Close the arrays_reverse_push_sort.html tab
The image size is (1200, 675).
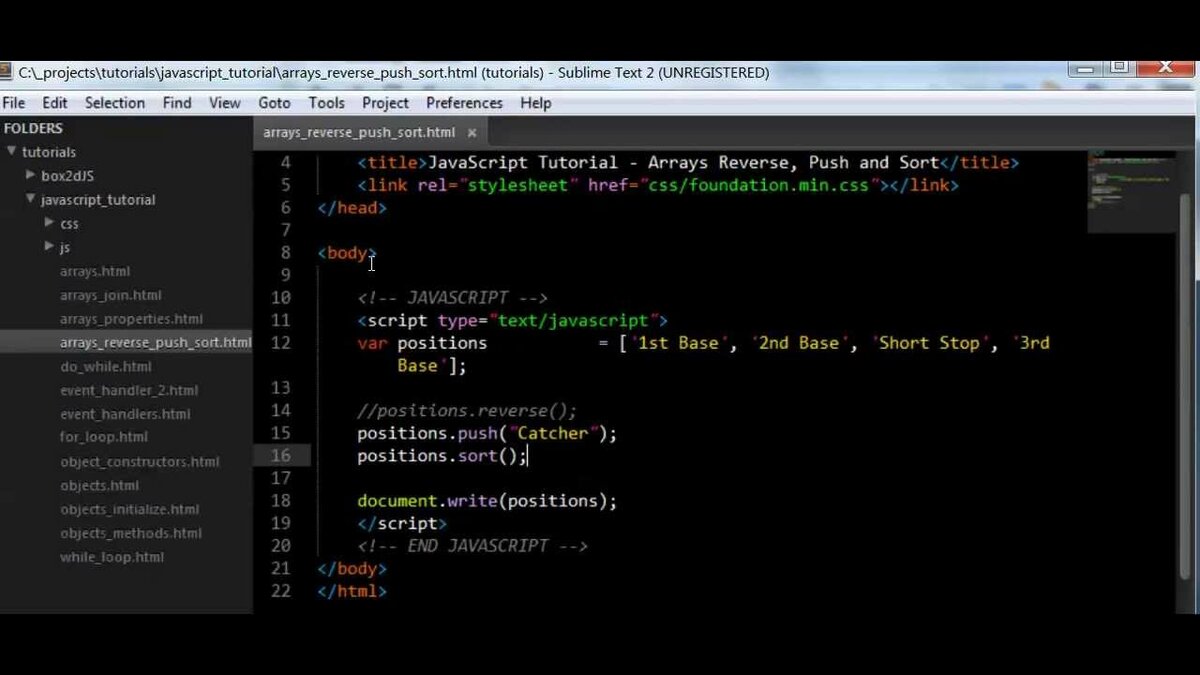pos(472,132)
